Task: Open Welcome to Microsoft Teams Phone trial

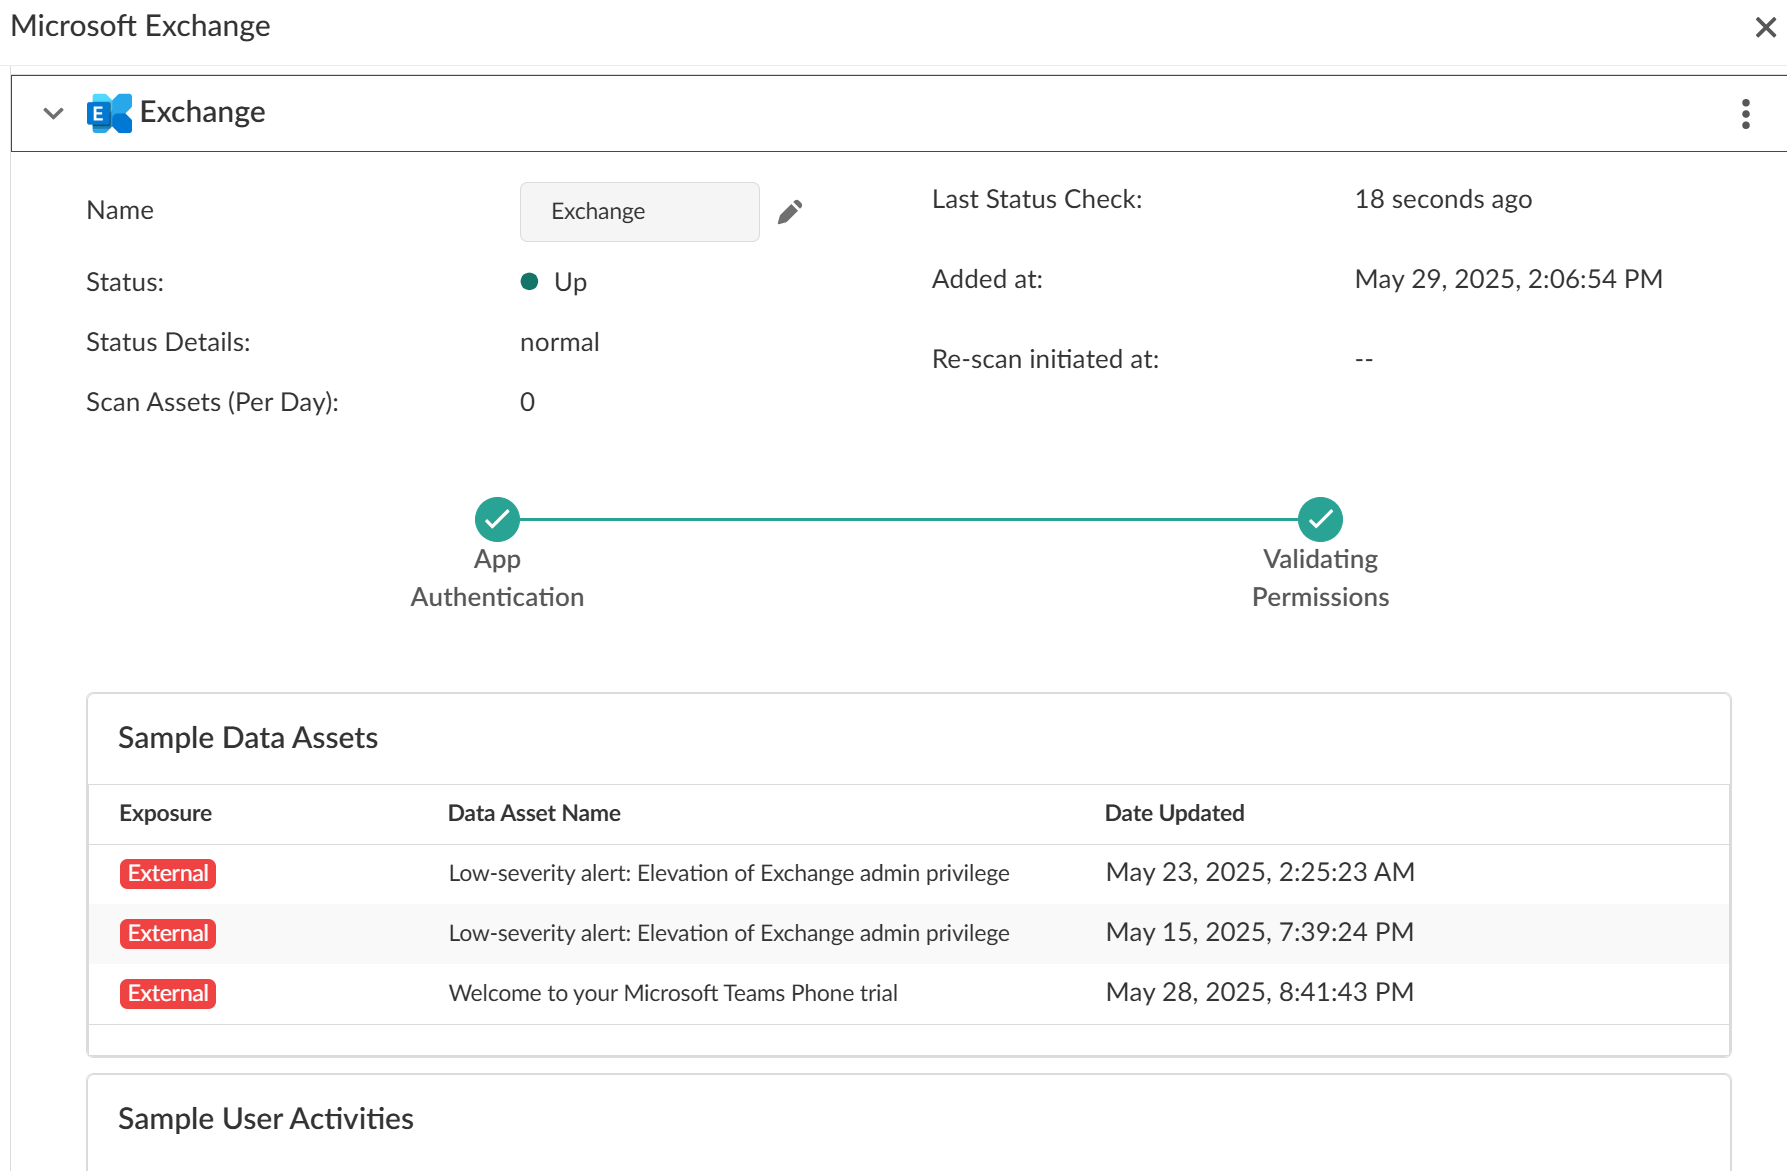Action: click(673, 993)
